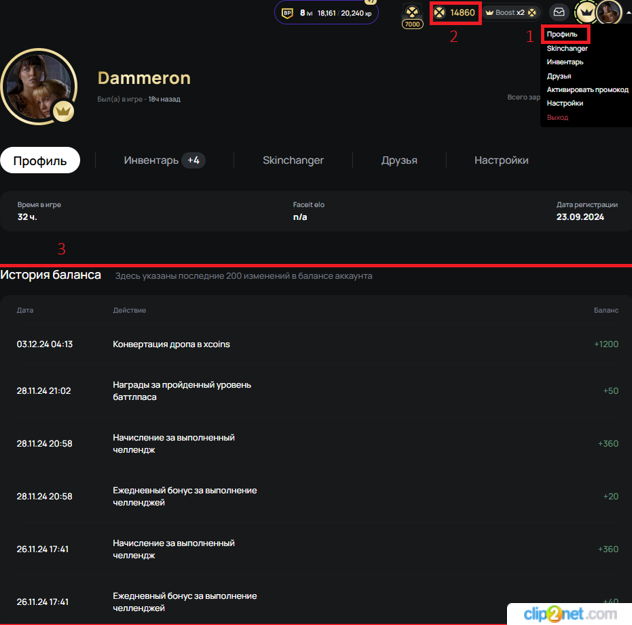Click the История баланса heading
This screenshot has height=625, width=632.
pos(50,275)
